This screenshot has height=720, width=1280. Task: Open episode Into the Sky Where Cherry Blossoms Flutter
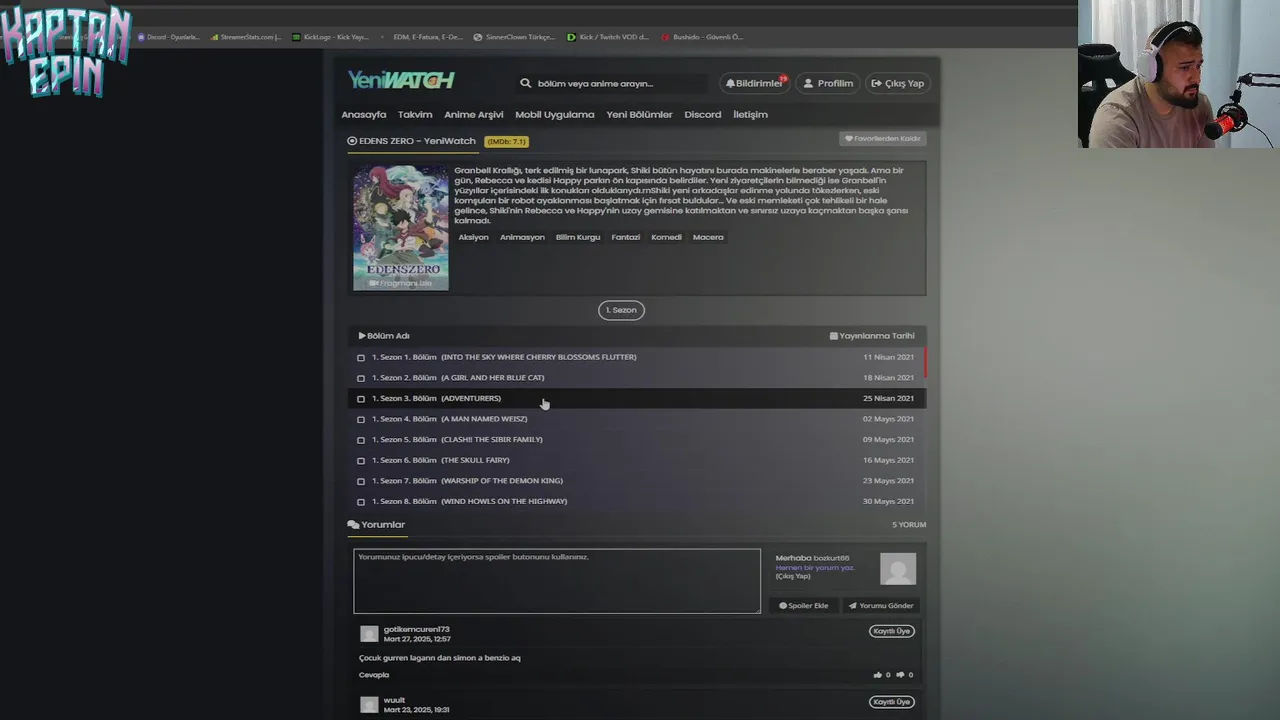coord(504,357)
